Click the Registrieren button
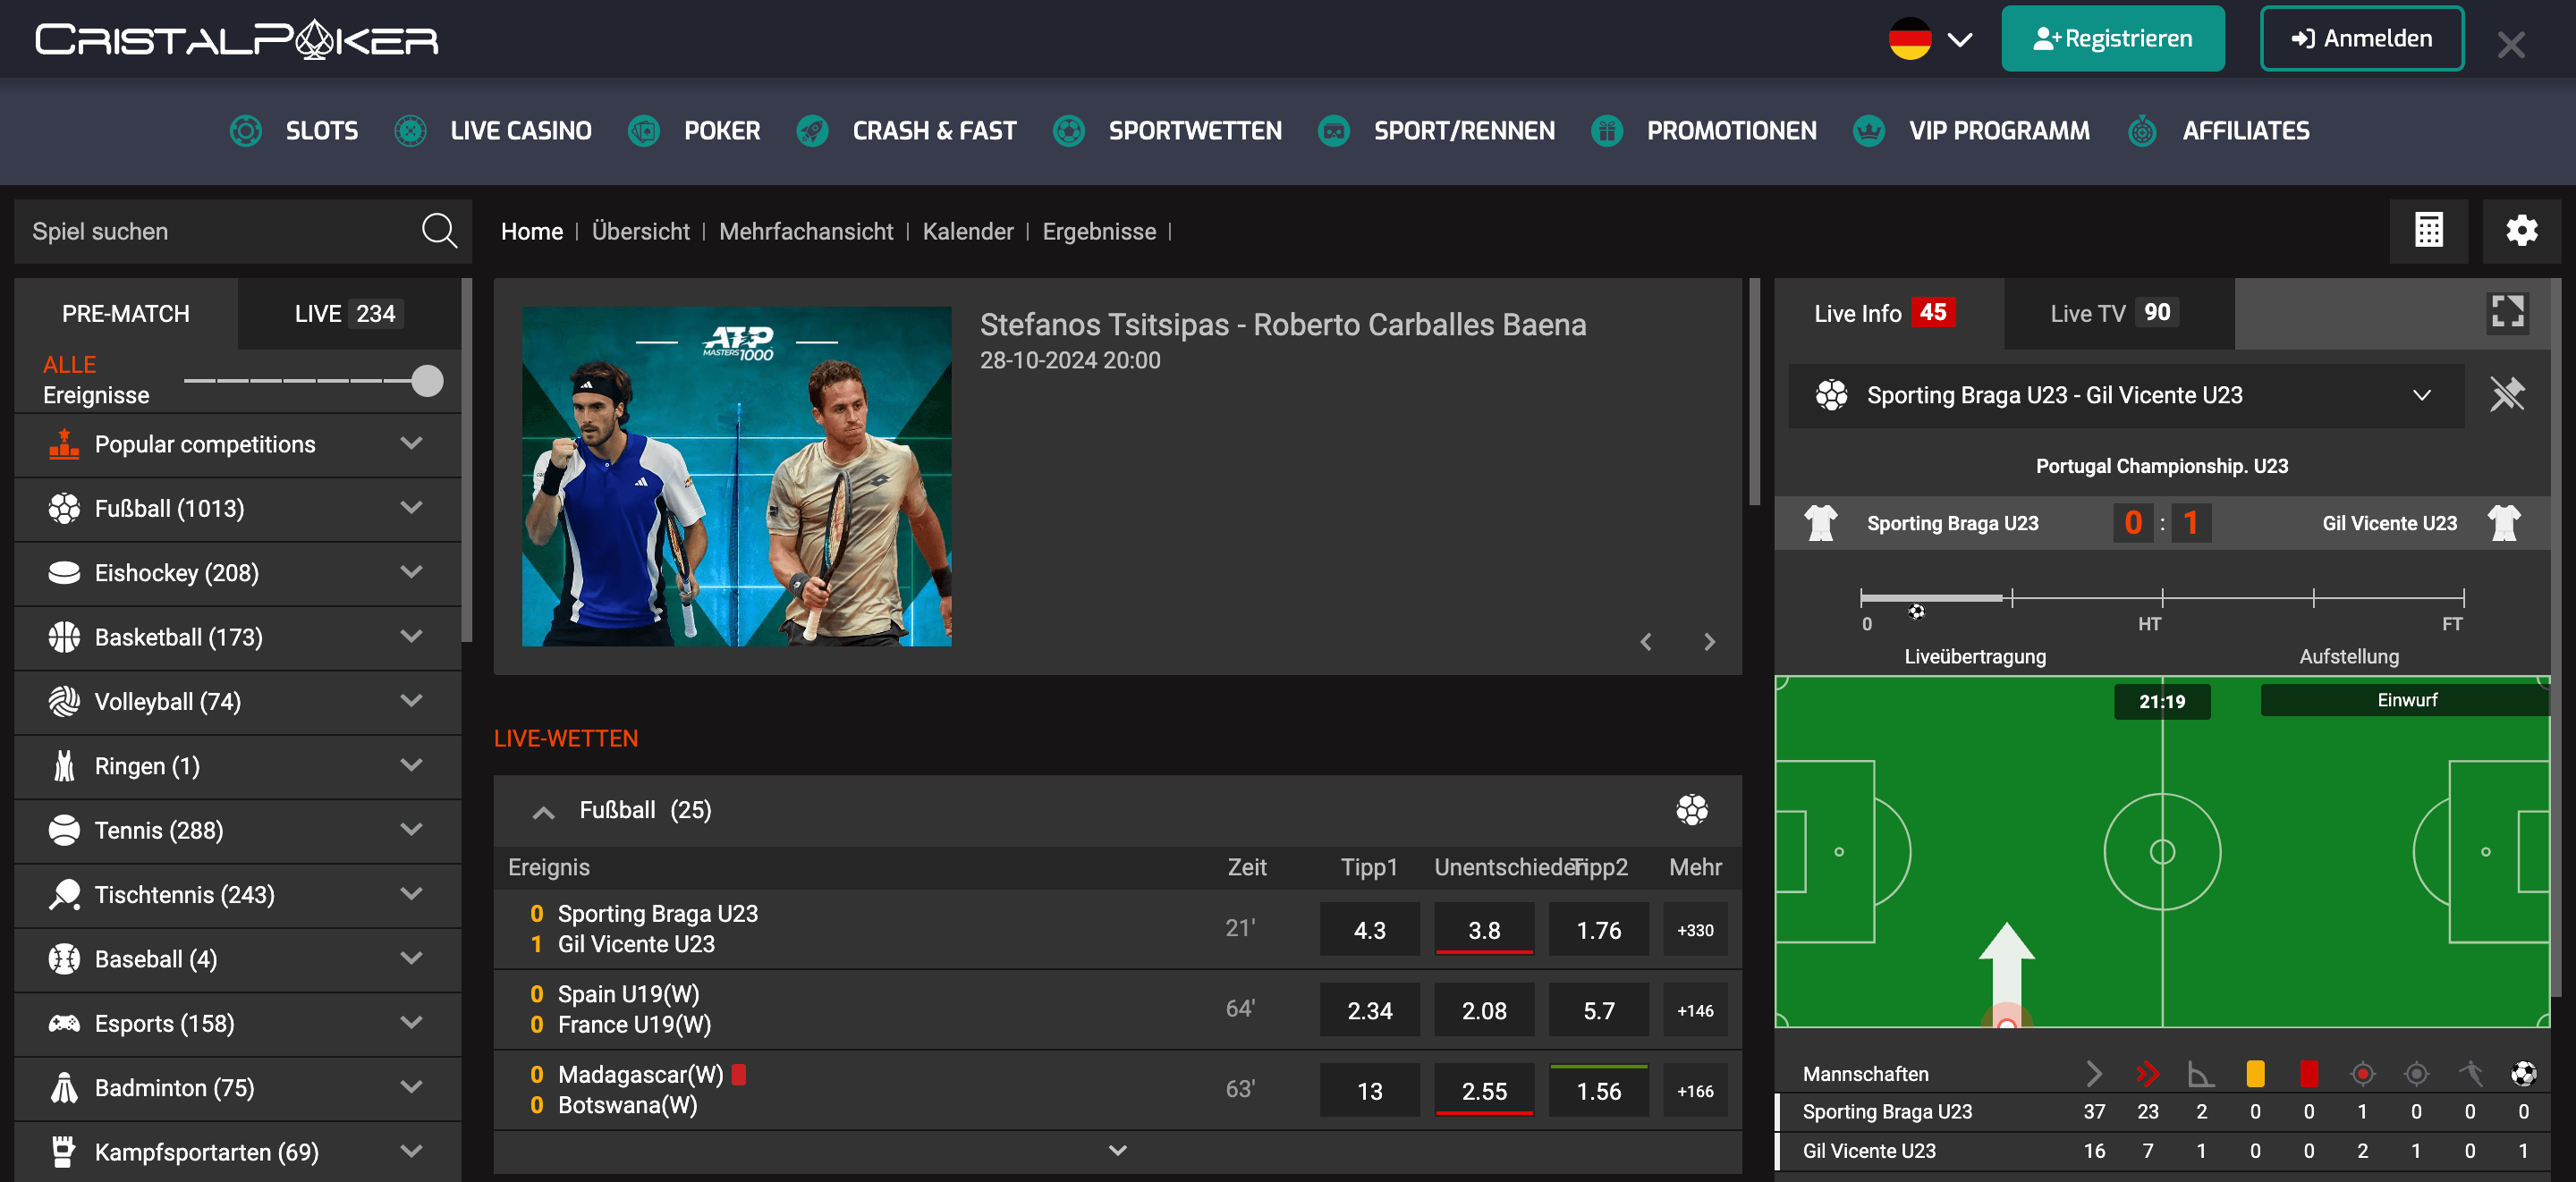Screen dimensions: 2576x1182 coord(2112,39)
